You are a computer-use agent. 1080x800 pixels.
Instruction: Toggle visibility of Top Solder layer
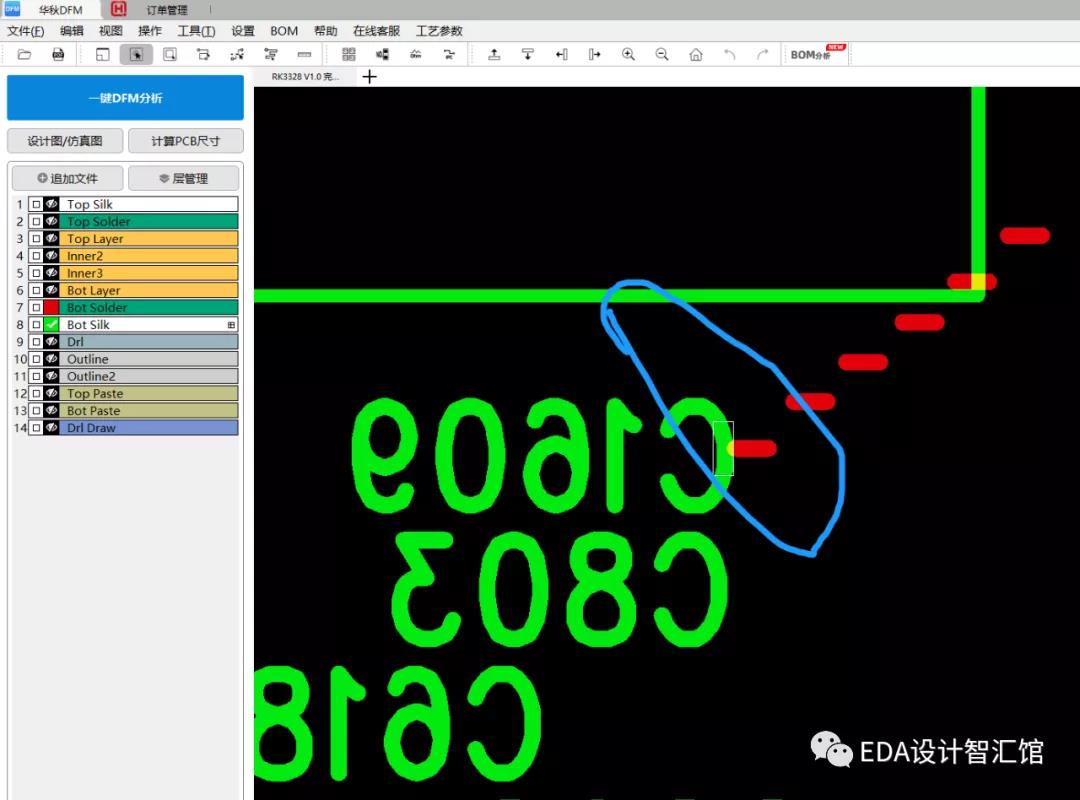(52, 221)
